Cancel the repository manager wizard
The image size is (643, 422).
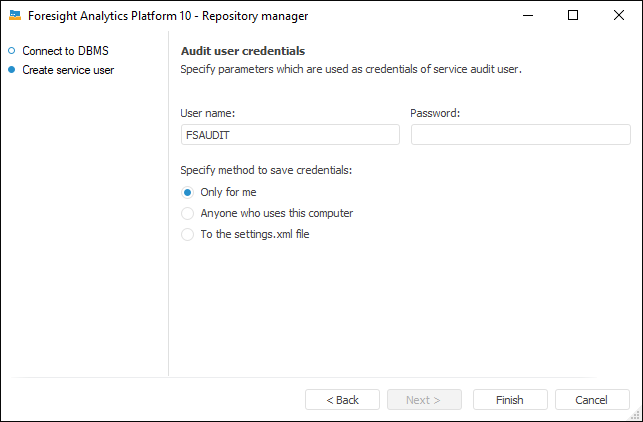pyautogui.click(x=592, y=400)
